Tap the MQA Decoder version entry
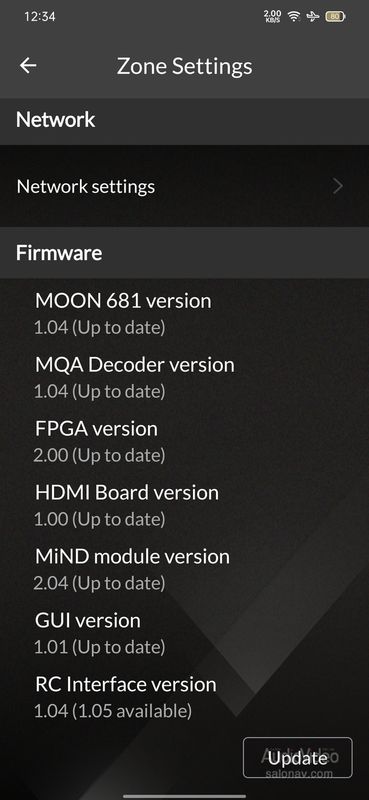This screenshot has height=800, width=369. click(134, 378)
